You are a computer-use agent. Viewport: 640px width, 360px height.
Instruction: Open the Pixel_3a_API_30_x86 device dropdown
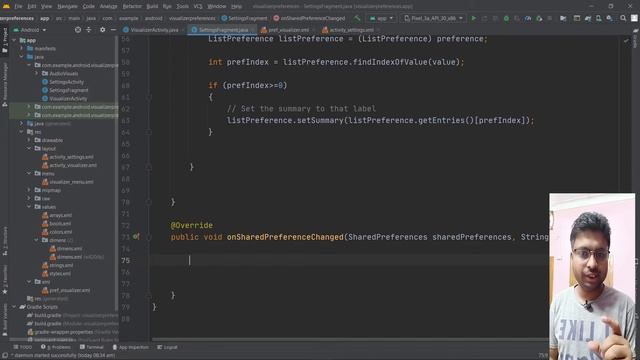[x=433, y=18]
